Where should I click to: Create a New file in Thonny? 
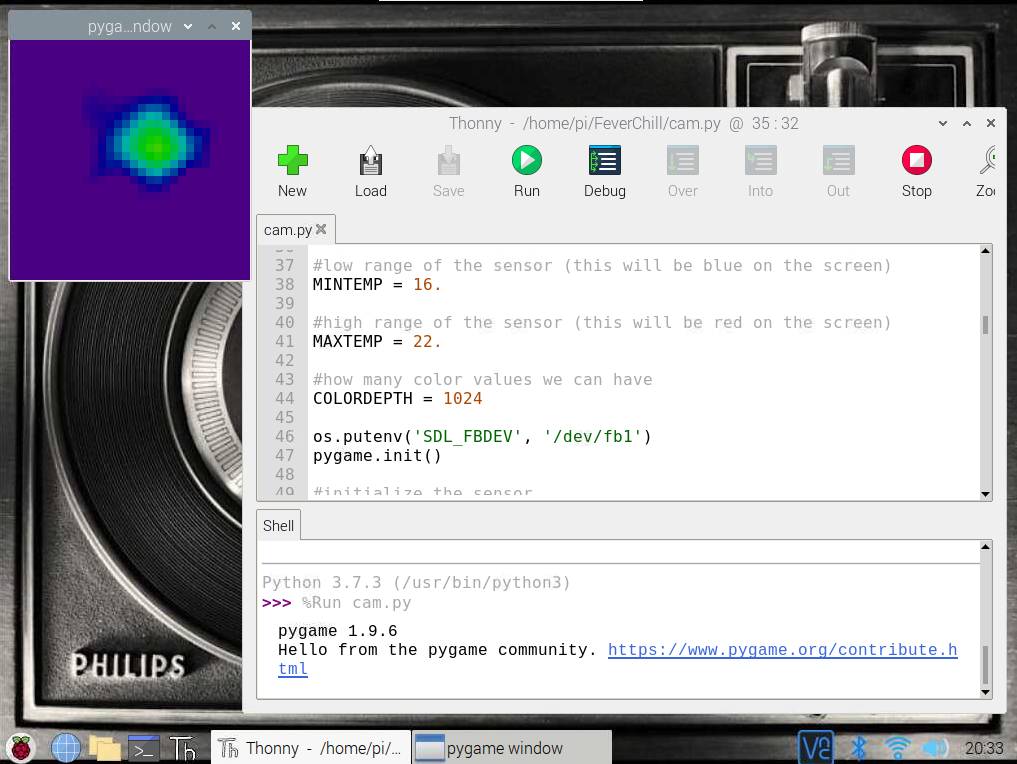(292, 160)
